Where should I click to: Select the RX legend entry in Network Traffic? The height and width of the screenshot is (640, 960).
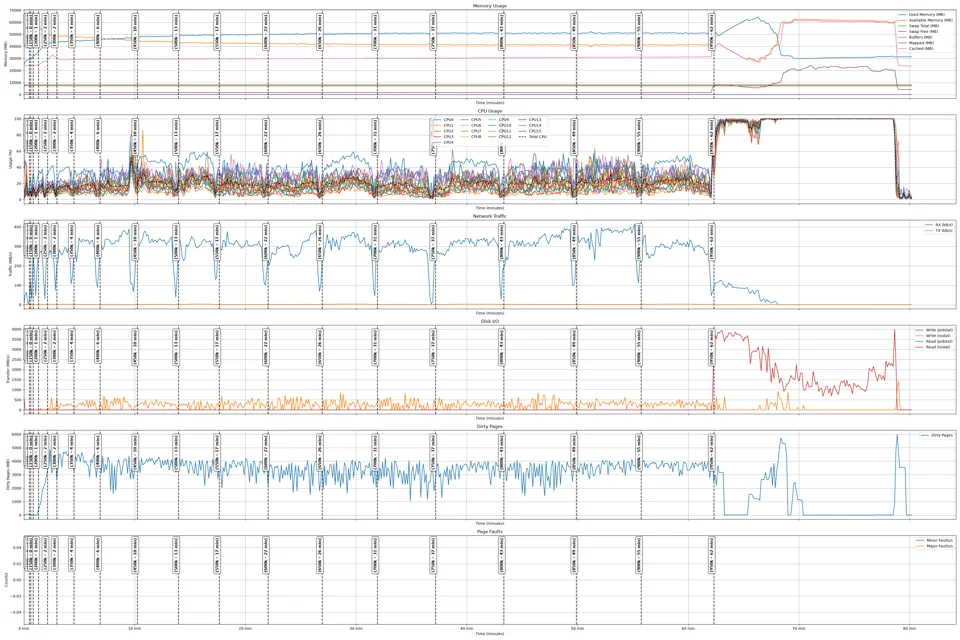[939, 225]
